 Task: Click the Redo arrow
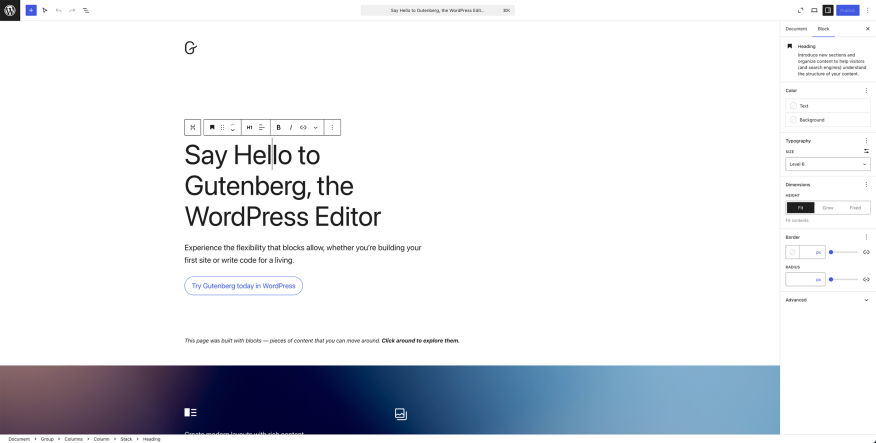(72, 10)
